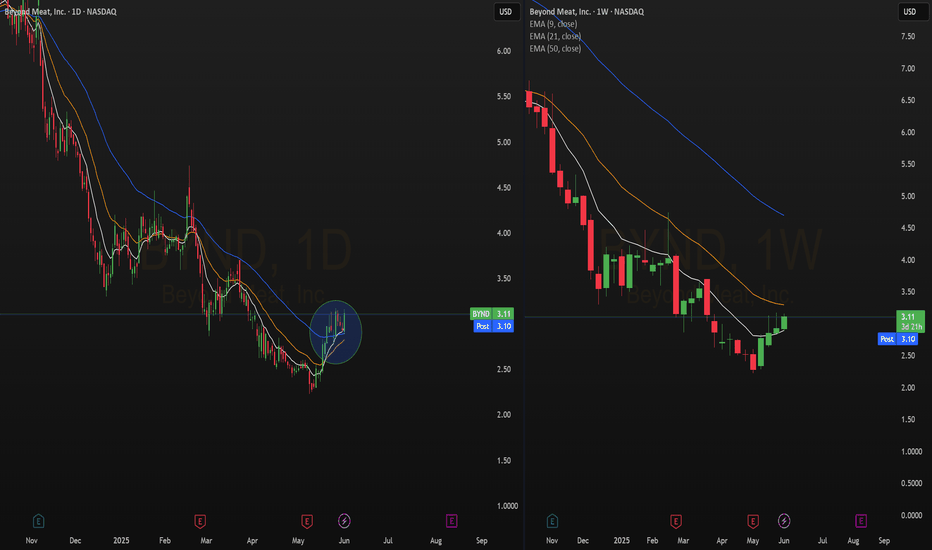932x550 pixels.
Task: Click the 5.00 price level on 1W axis
Action: pyautogui.click(x=908, y=196)
